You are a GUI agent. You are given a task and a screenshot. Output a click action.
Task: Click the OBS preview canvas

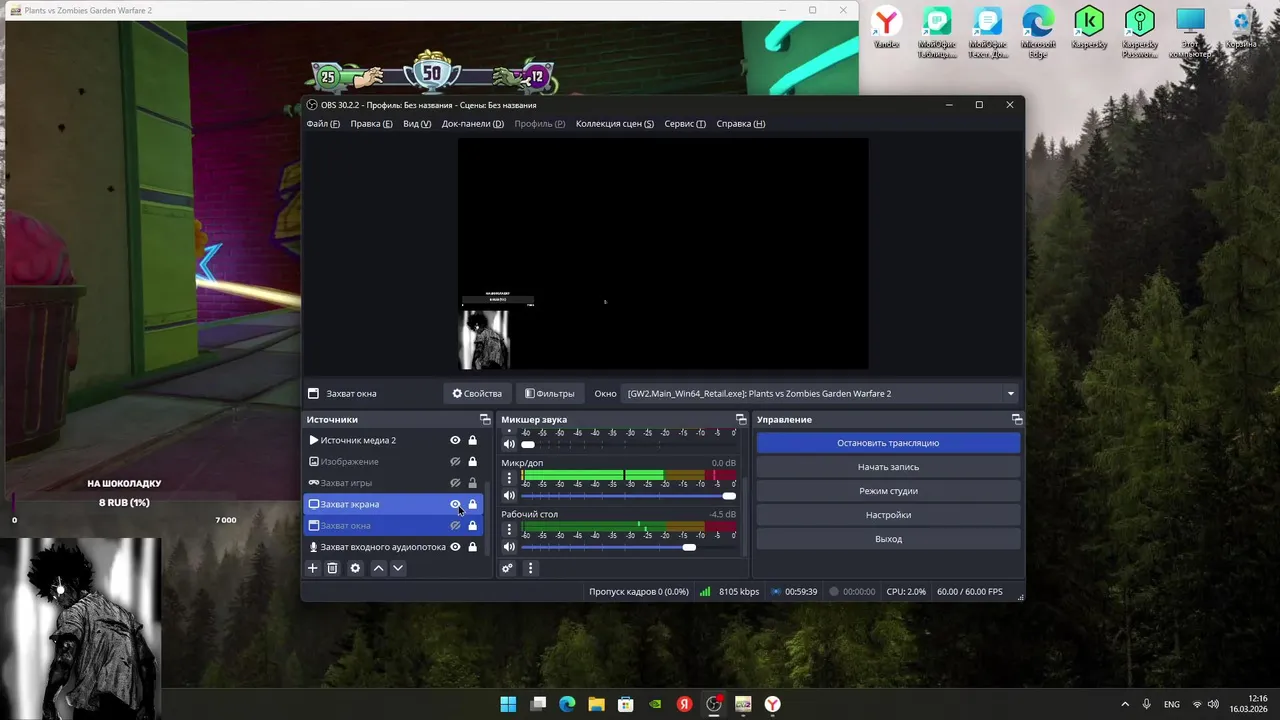tap(663, 254)
